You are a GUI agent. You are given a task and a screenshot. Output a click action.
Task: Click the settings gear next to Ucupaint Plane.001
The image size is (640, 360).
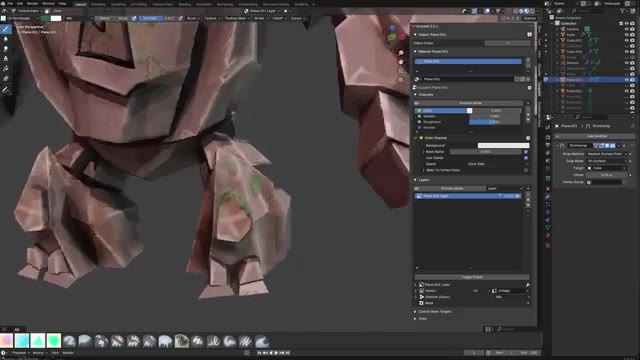click(x=529, y=87)
